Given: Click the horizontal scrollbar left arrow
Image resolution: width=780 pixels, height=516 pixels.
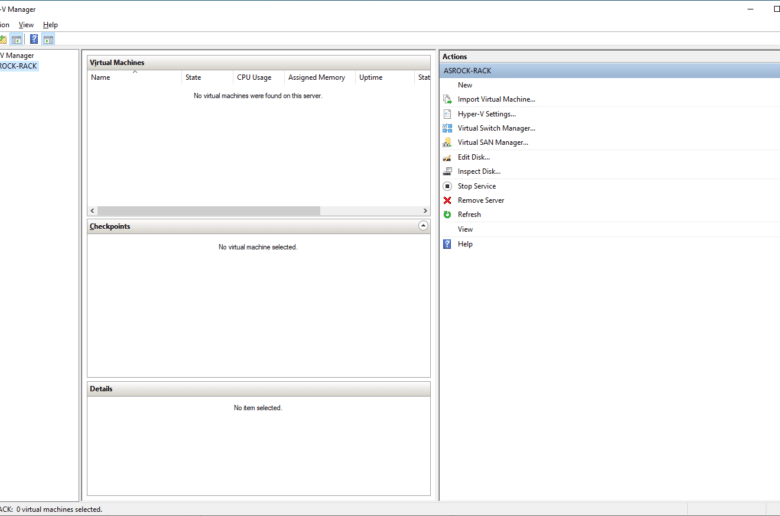Looking at the screenshot, I should [93, 211].
